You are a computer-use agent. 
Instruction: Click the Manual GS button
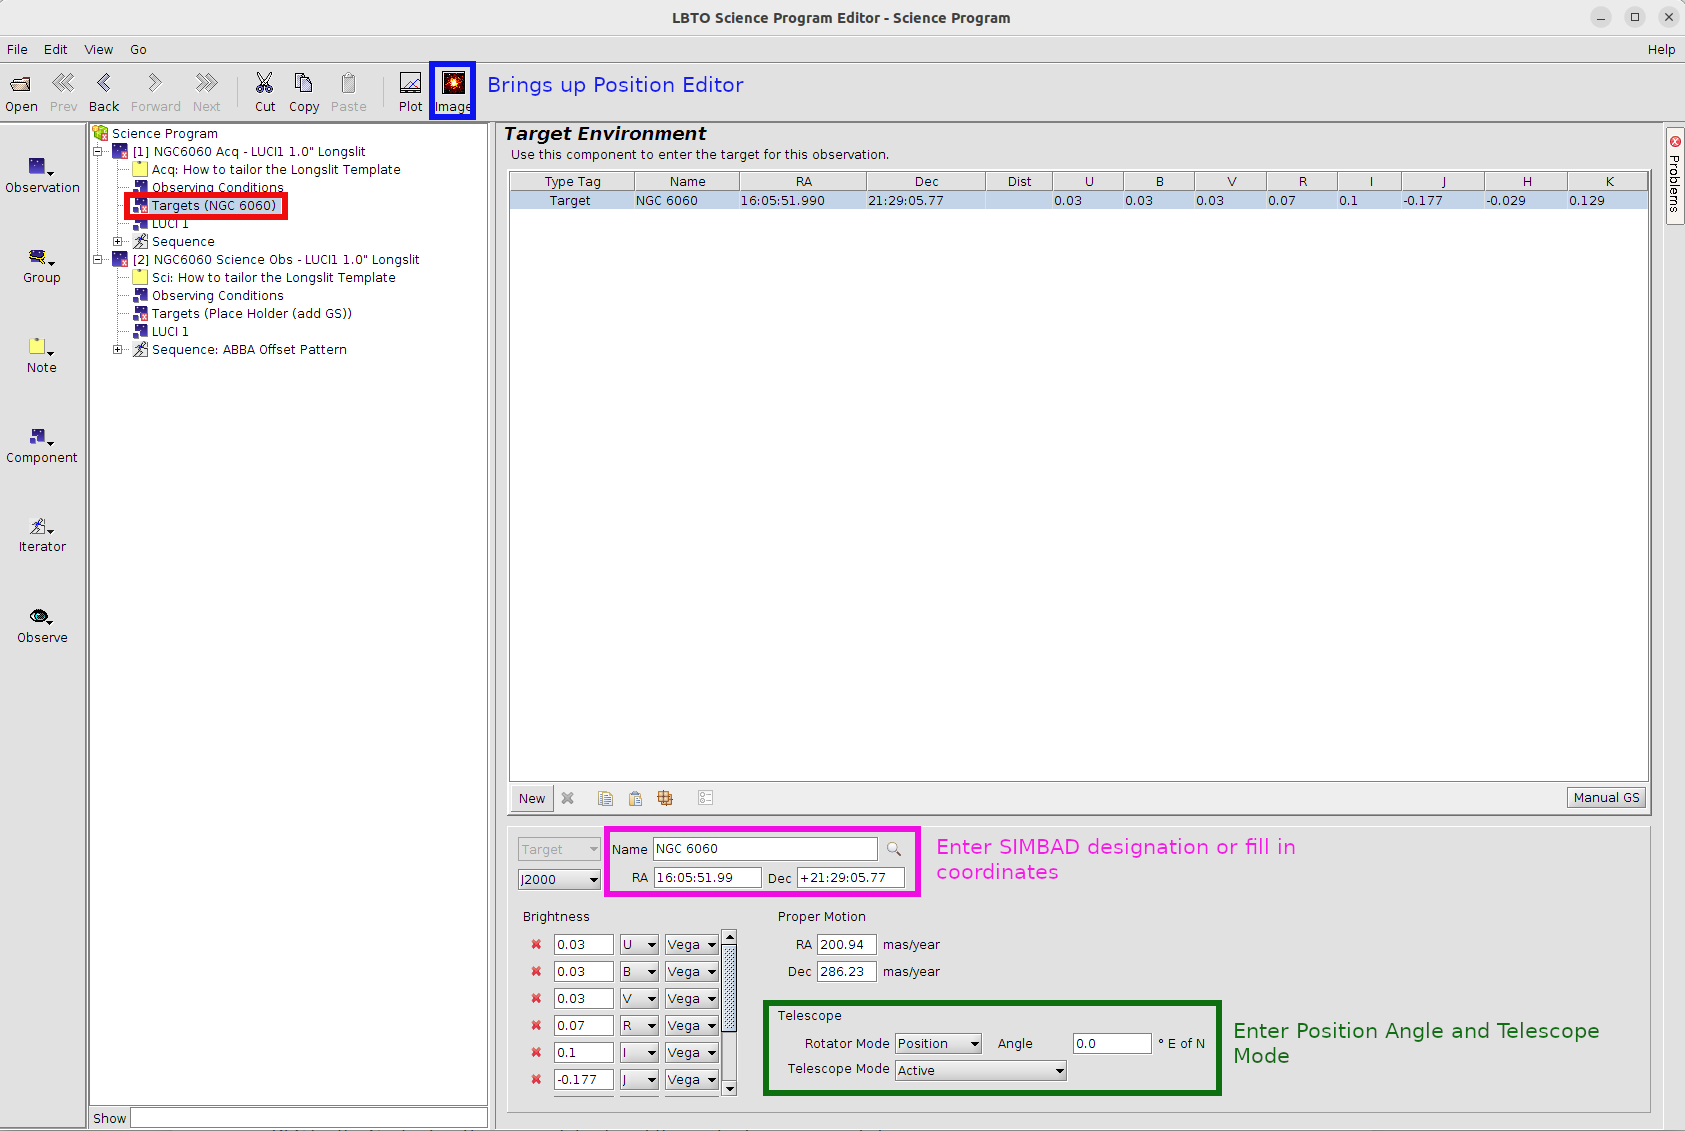(1605, 798)
